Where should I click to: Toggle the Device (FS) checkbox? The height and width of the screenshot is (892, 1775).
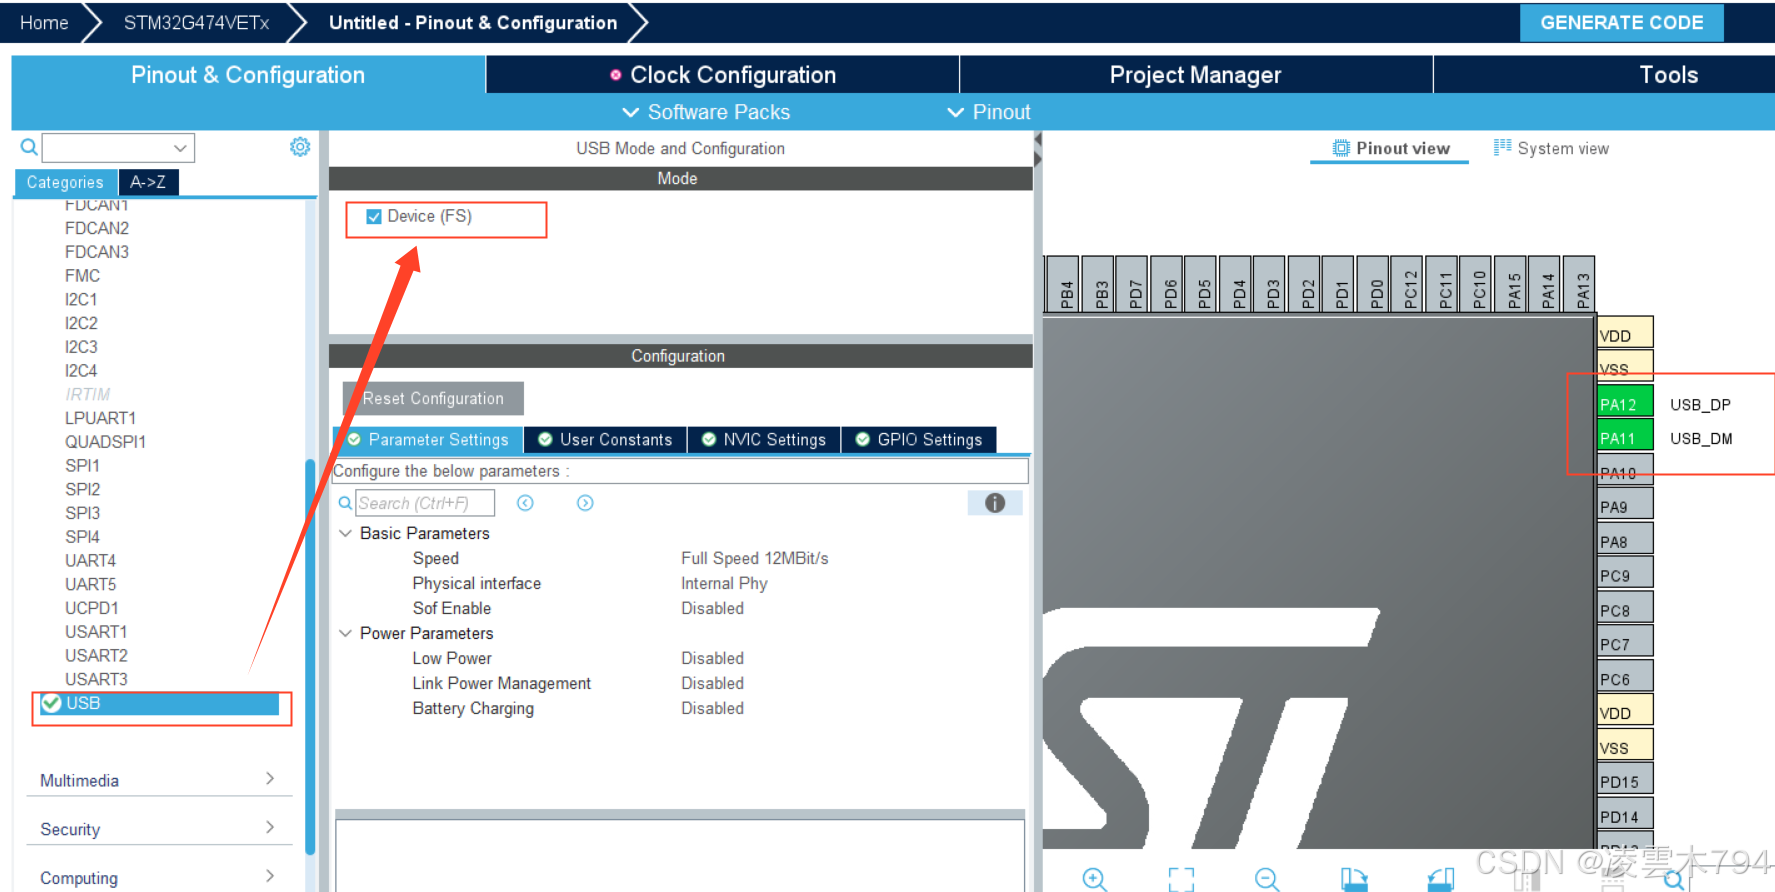374,217
